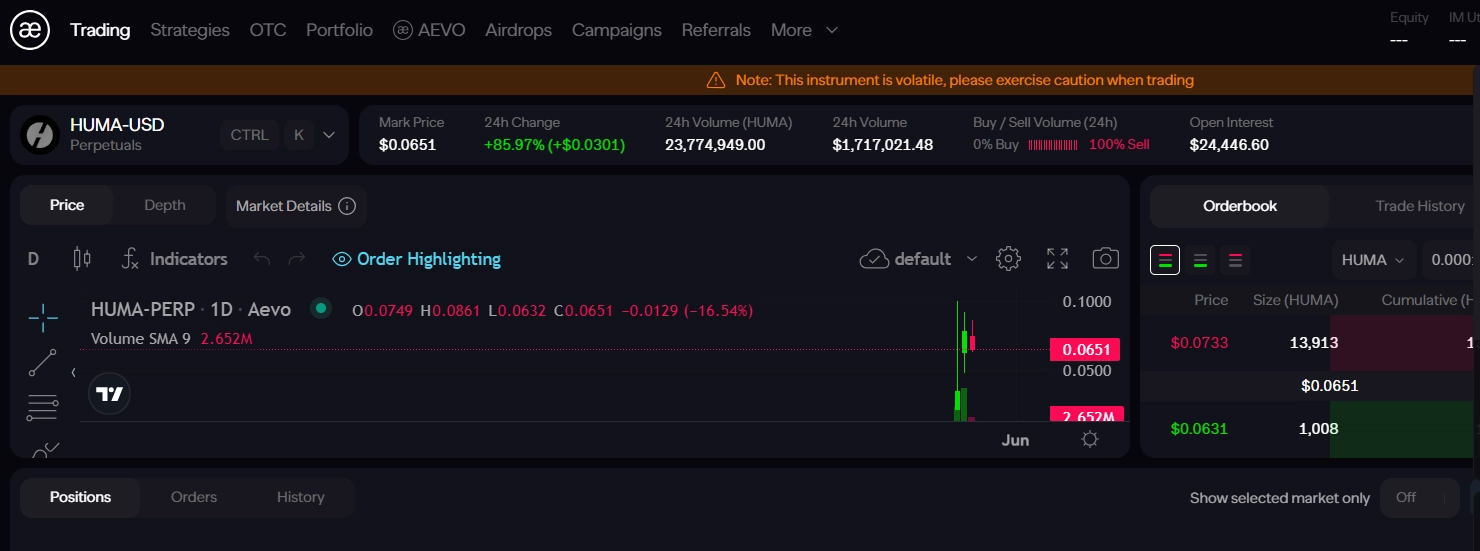Image resolution: width=1480 pixels, height=551 pixels.
Task: Click the 0.0651 price axis label
Action: coord(1085,350)
